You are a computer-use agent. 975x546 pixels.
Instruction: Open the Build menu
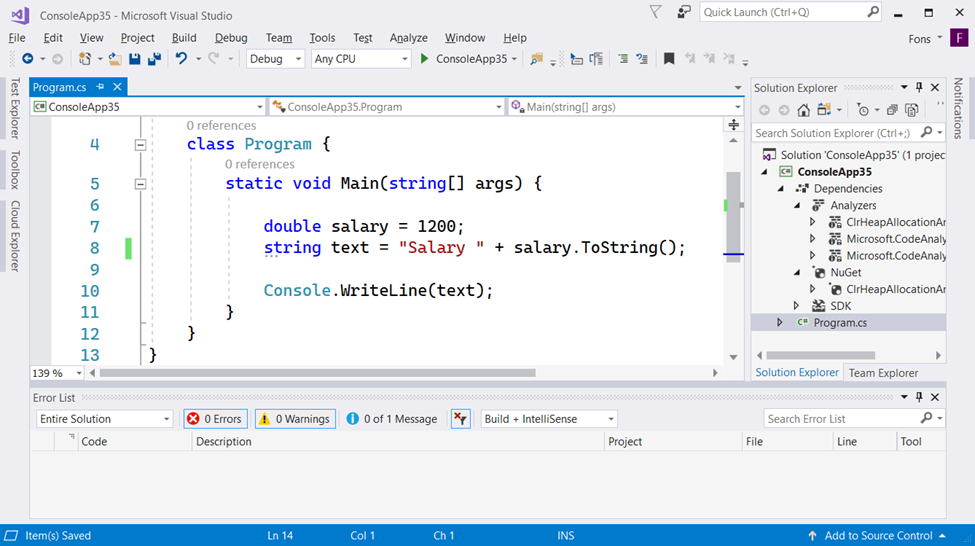click(x=184, y=38)
